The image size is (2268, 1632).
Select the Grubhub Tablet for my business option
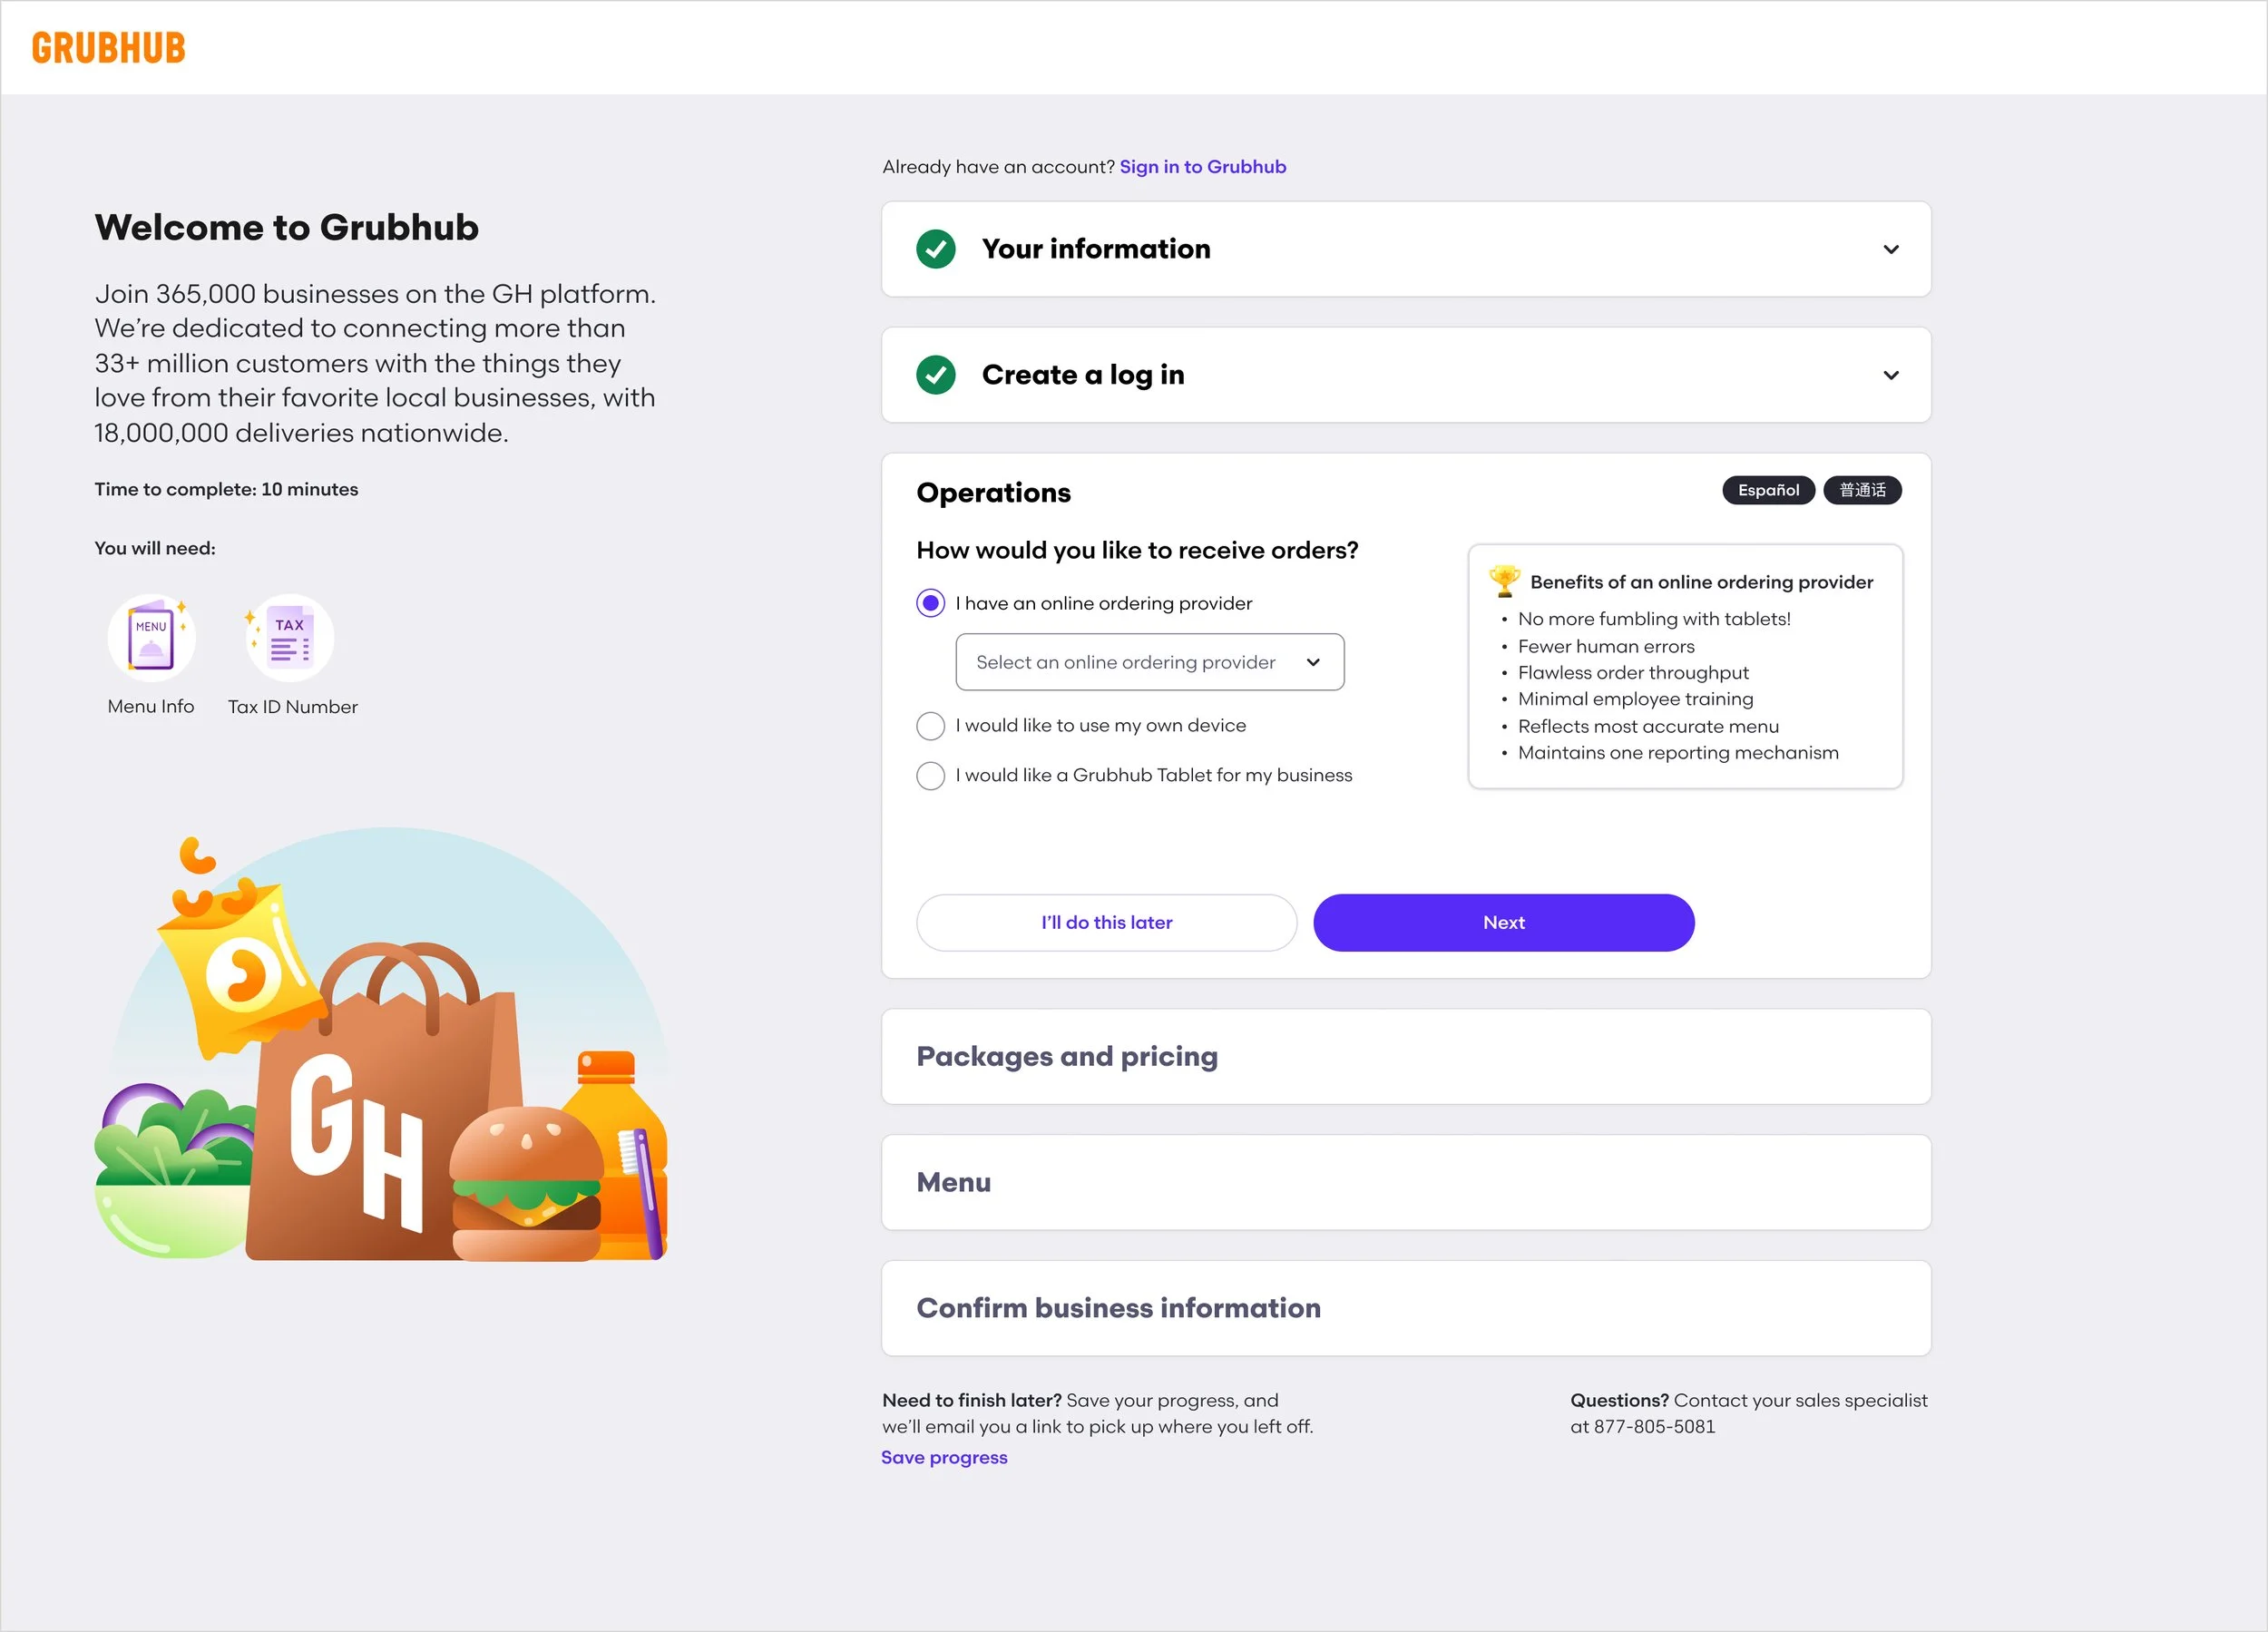[x=930, y=776]
